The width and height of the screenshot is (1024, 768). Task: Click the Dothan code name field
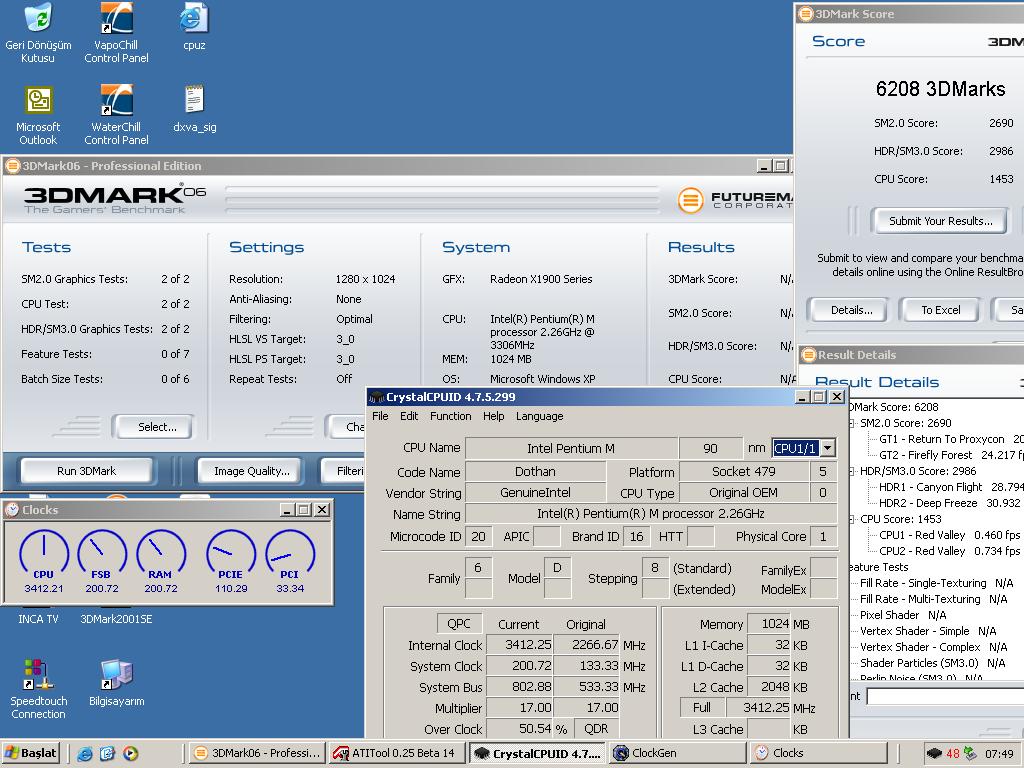point(536,472)
